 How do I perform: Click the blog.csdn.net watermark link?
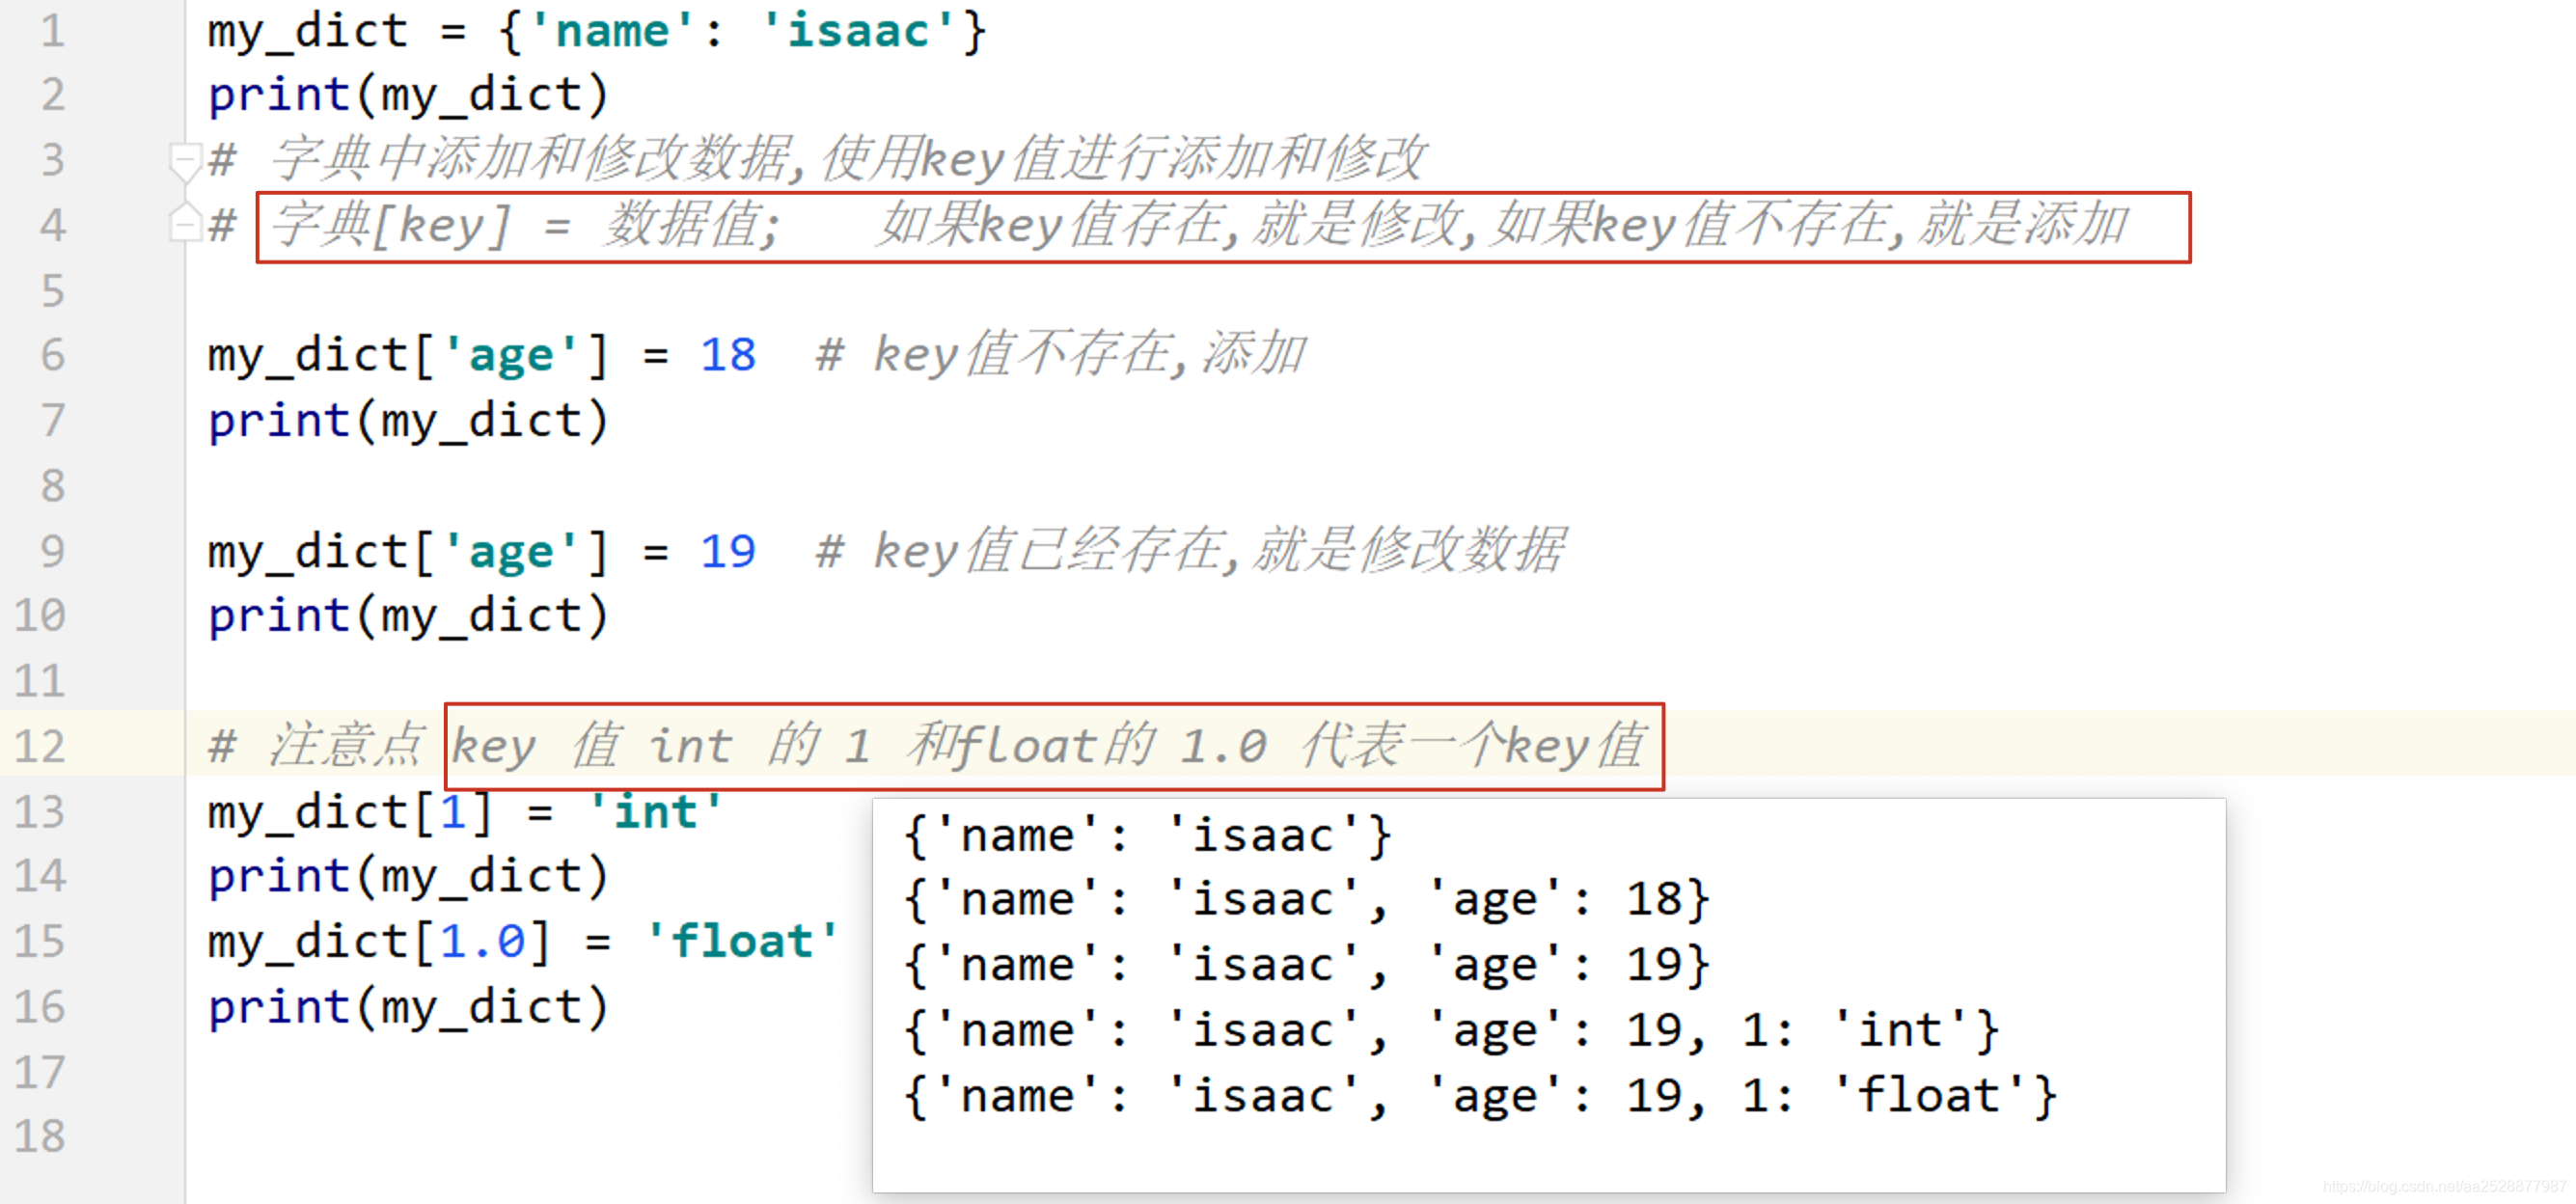pyautogui.click(x=2444, y=1187)
